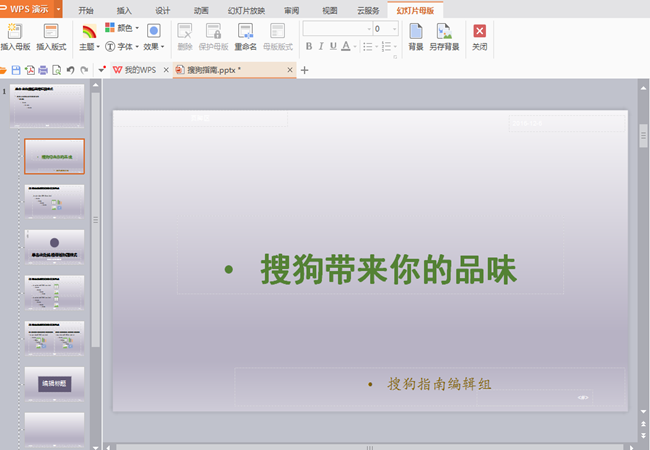
Task: Switch to the 云服务 ribbon tab
Action: tap(368, 10)
